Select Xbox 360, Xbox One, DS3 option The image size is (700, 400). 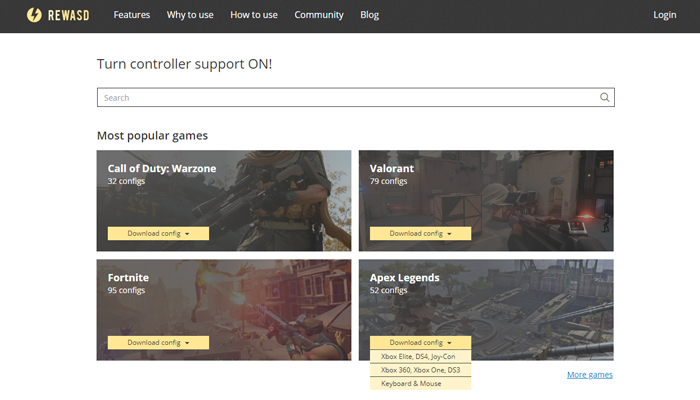pos(421,370)
